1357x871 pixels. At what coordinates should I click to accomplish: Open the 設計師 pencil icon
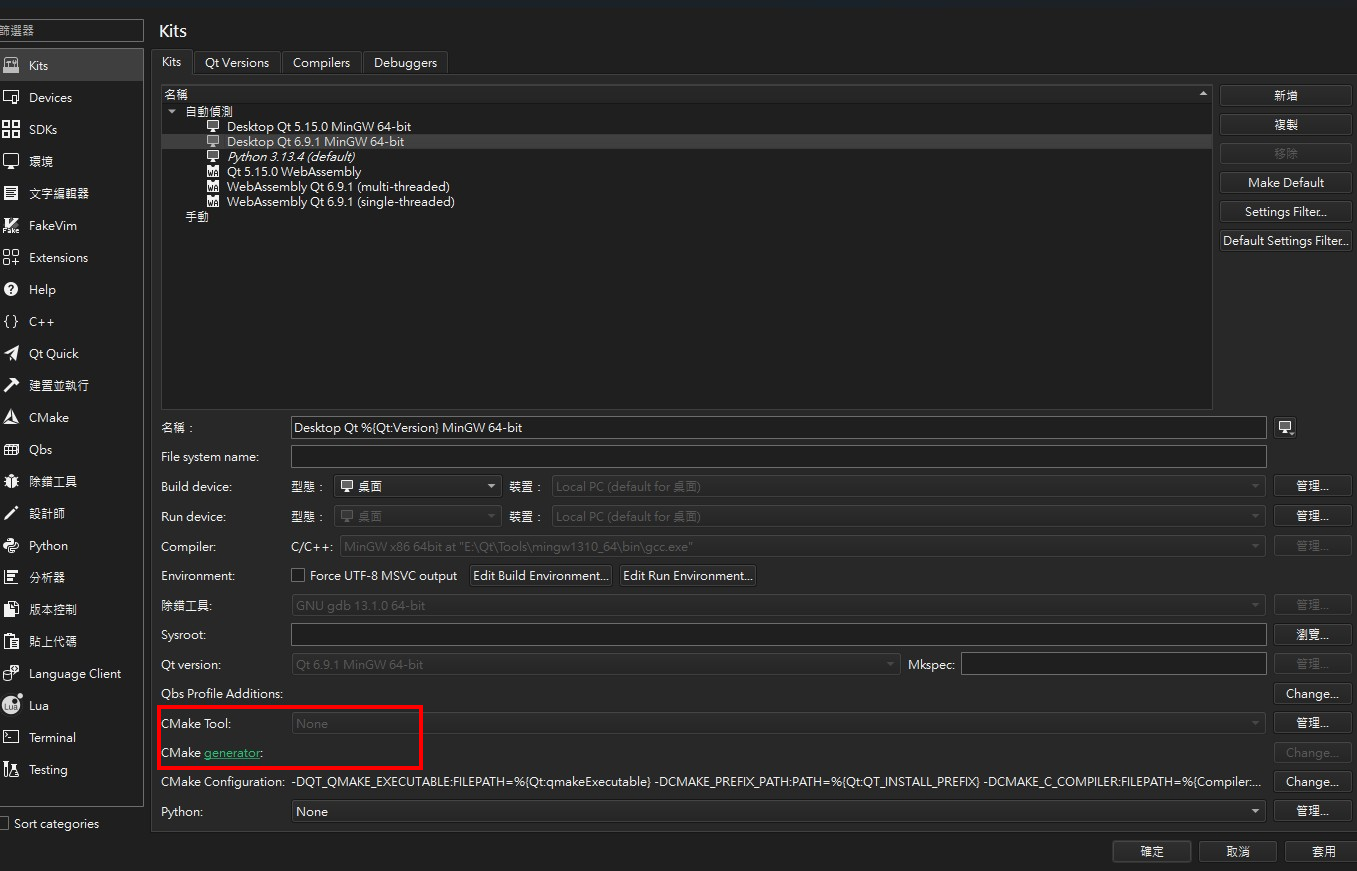11,513
